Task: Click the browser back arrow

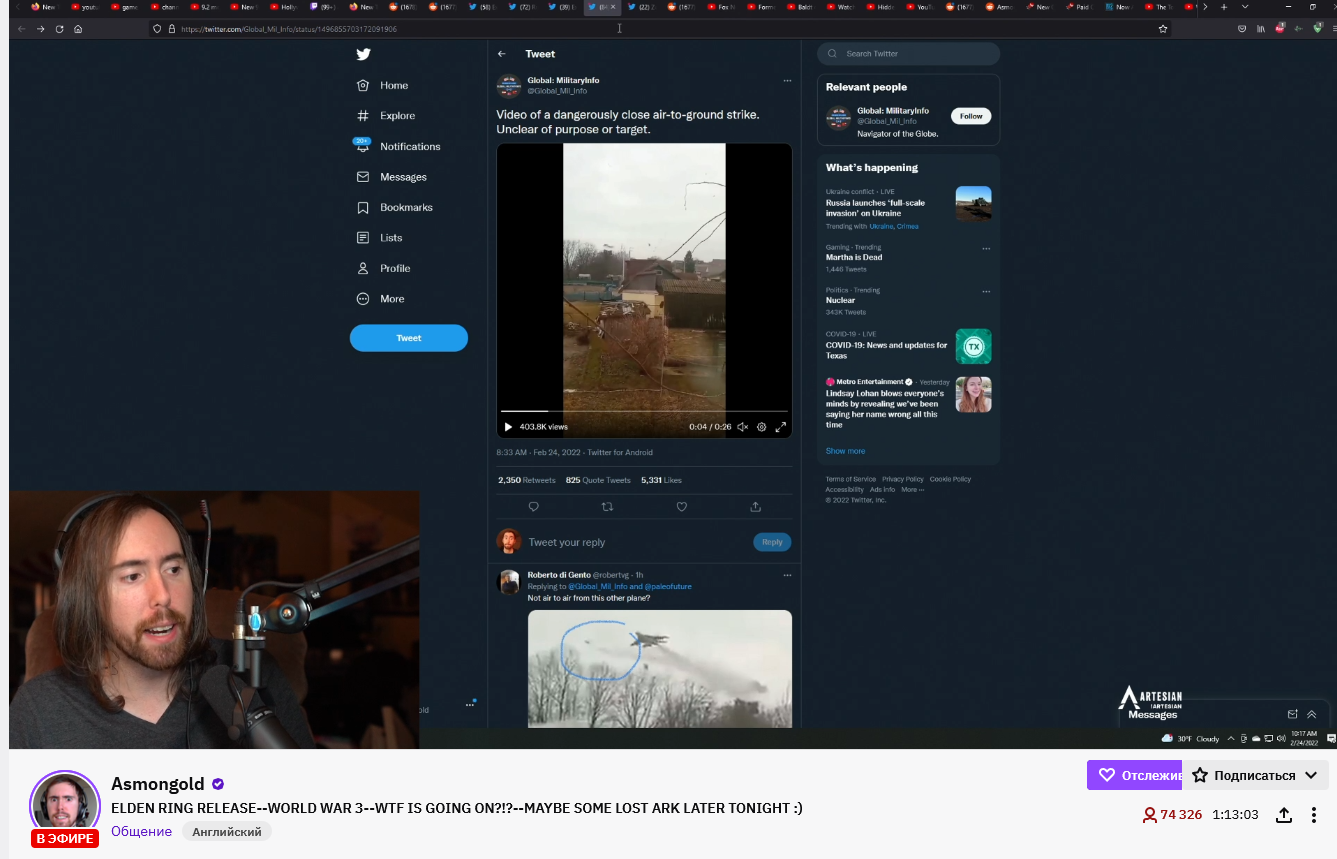Action: click(22, 29)
